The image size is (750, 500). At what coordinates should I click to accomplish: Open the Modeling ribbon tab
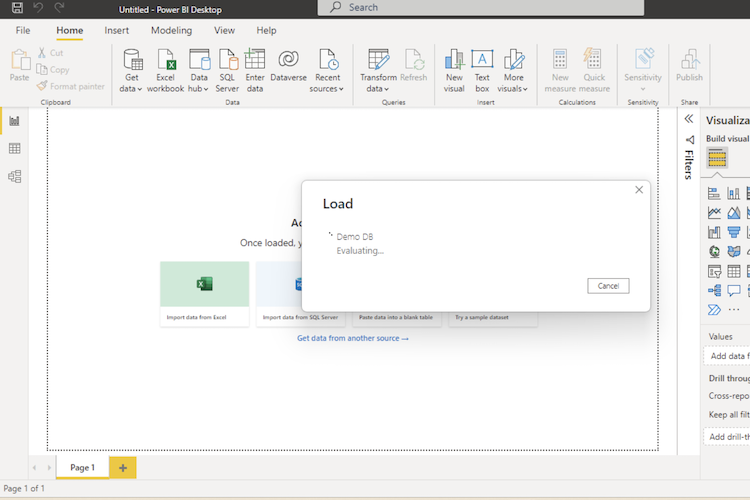(x=172, y=31)
